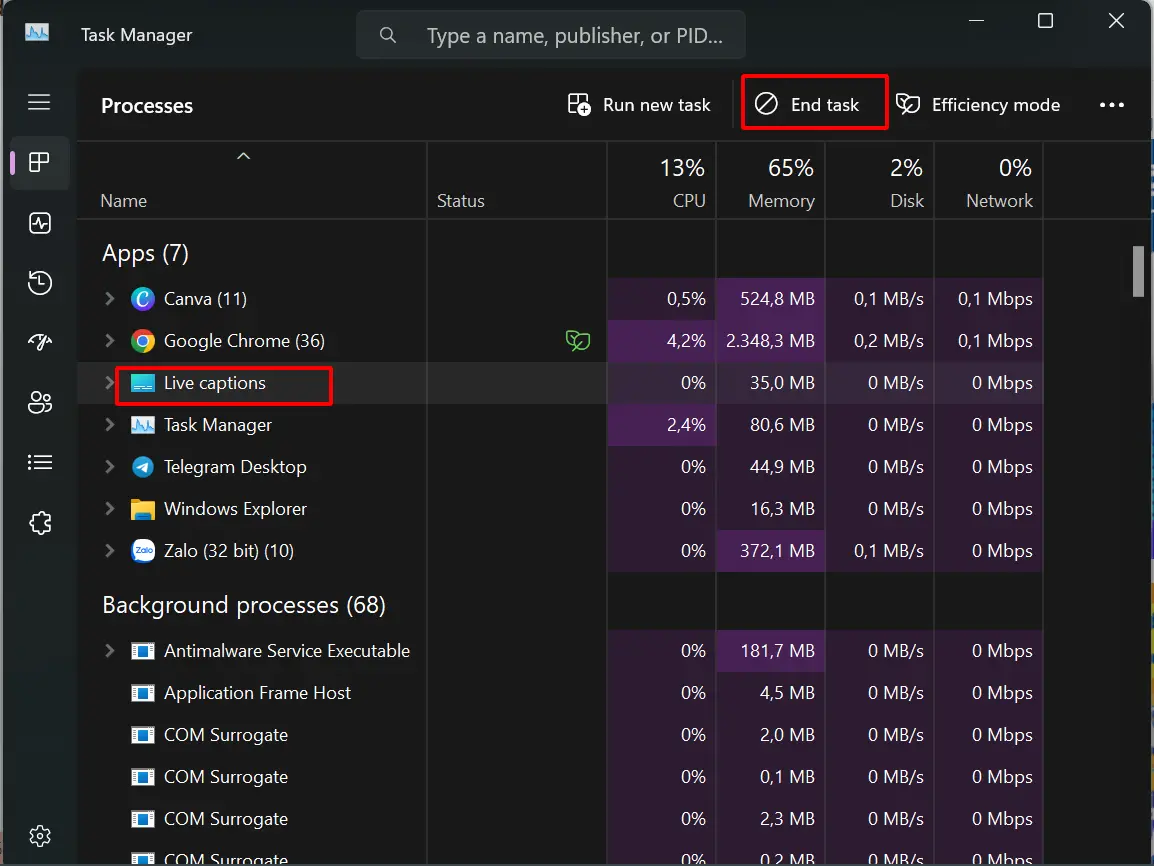Select Zalo (32 bit) (10) row name
Image resolution: width=1154 pixels, height=866 pixels.
[x=228, y=550]
